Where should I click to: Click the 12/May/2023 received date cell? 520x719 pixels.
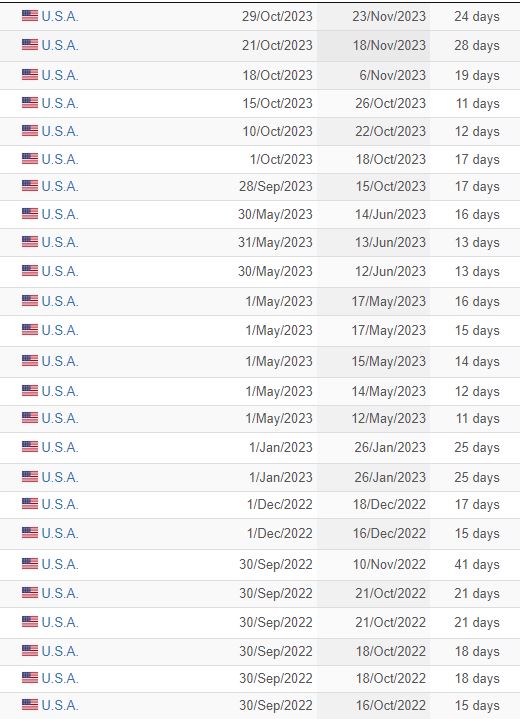(373, 419)
